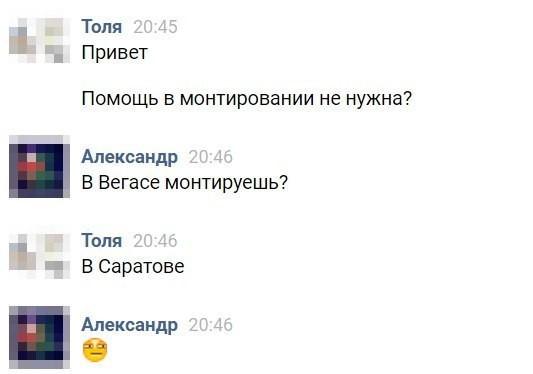Click the 20:46 timestamp next to Толя
533x374 pixels.
coord(155,241)
